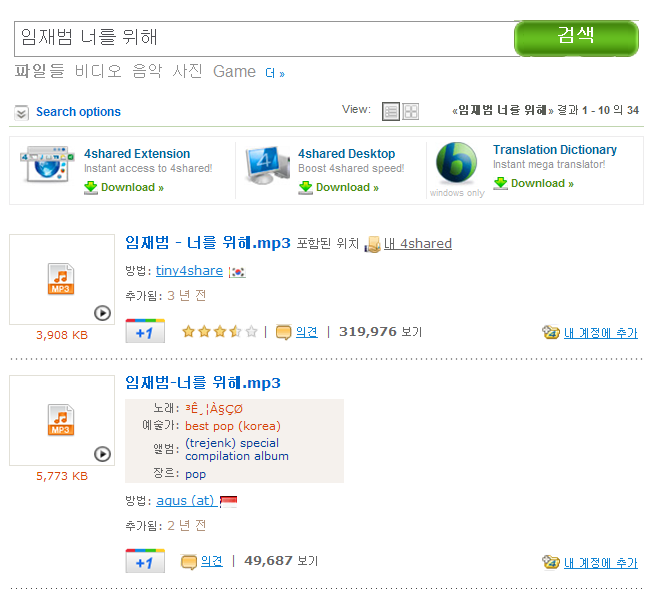Switch to list view icon

click(391, 112)
